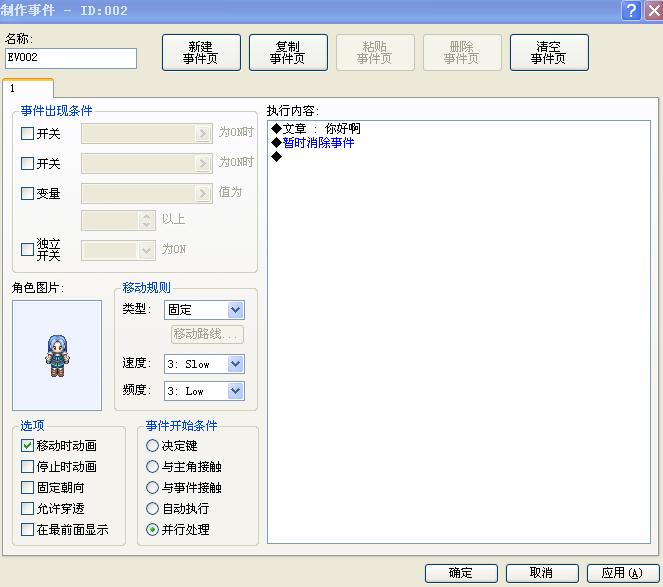Viewport: 663px width, 587px height.
Task: Click the 名称 input field EV002
Action: pyautogui.click(x=71, y=58)
